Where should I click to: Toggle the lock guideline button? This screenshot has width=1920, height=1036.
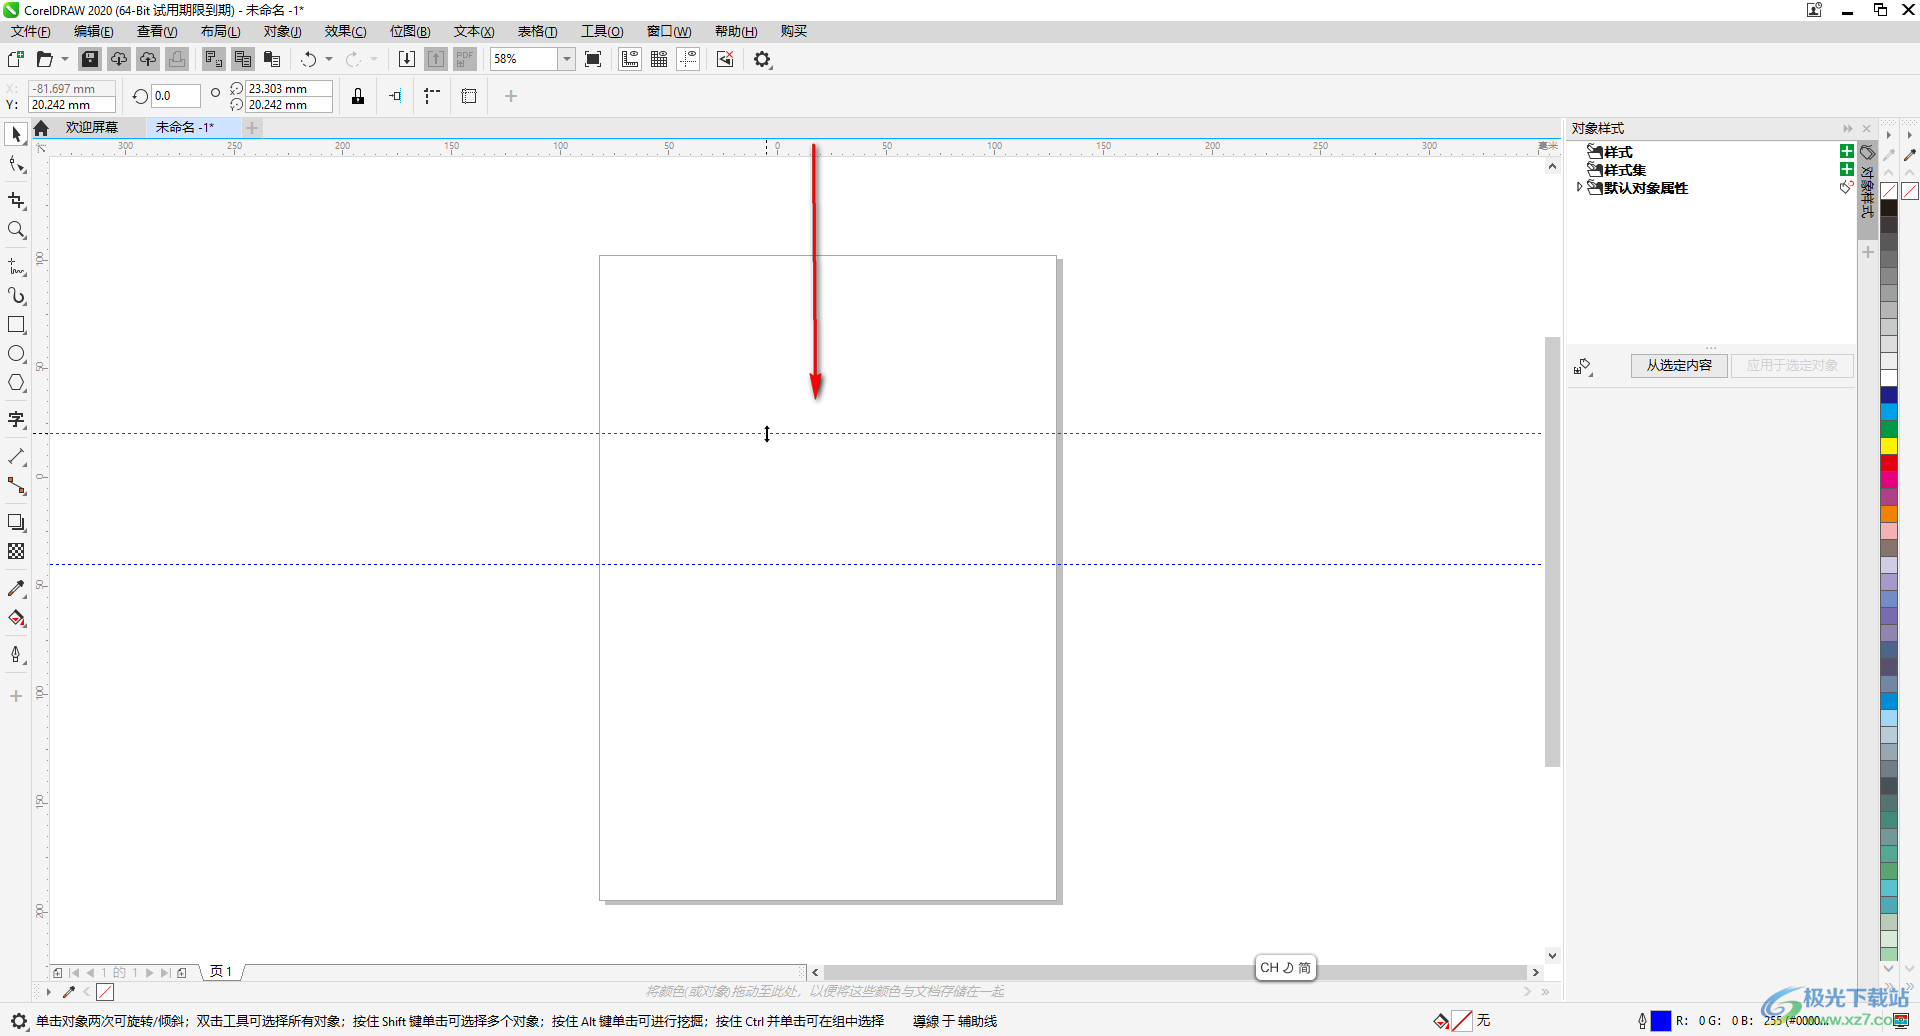358,96
